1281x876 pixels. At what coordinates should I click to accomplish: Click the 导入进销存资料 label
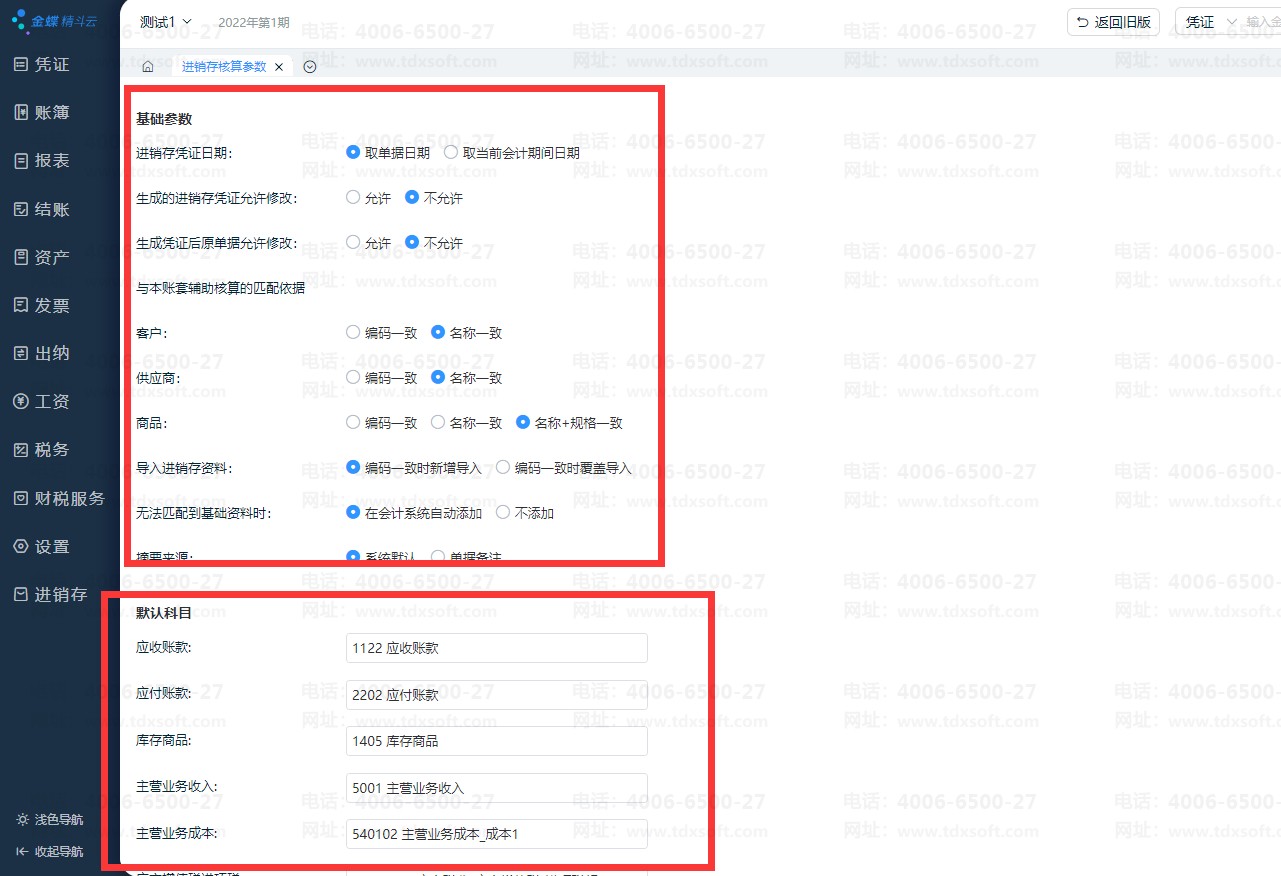coord(184,468)
